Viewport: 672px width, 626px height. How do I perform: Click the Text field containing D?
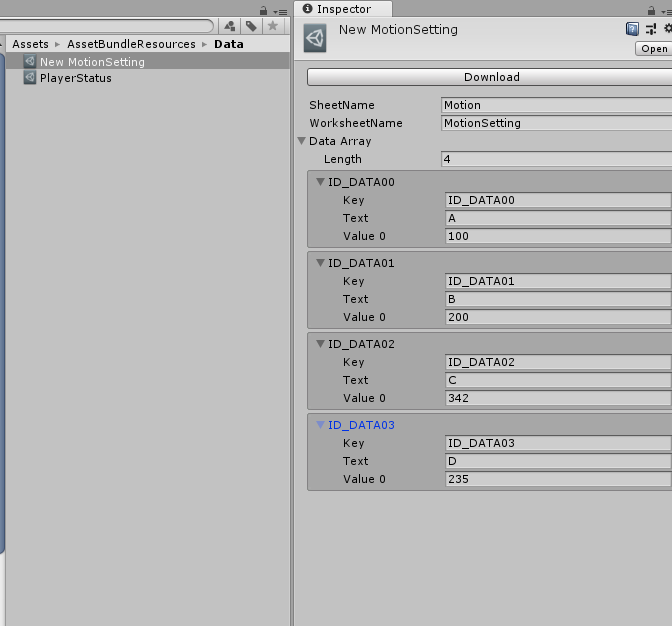pyautogui.click(x=558, y=461)
